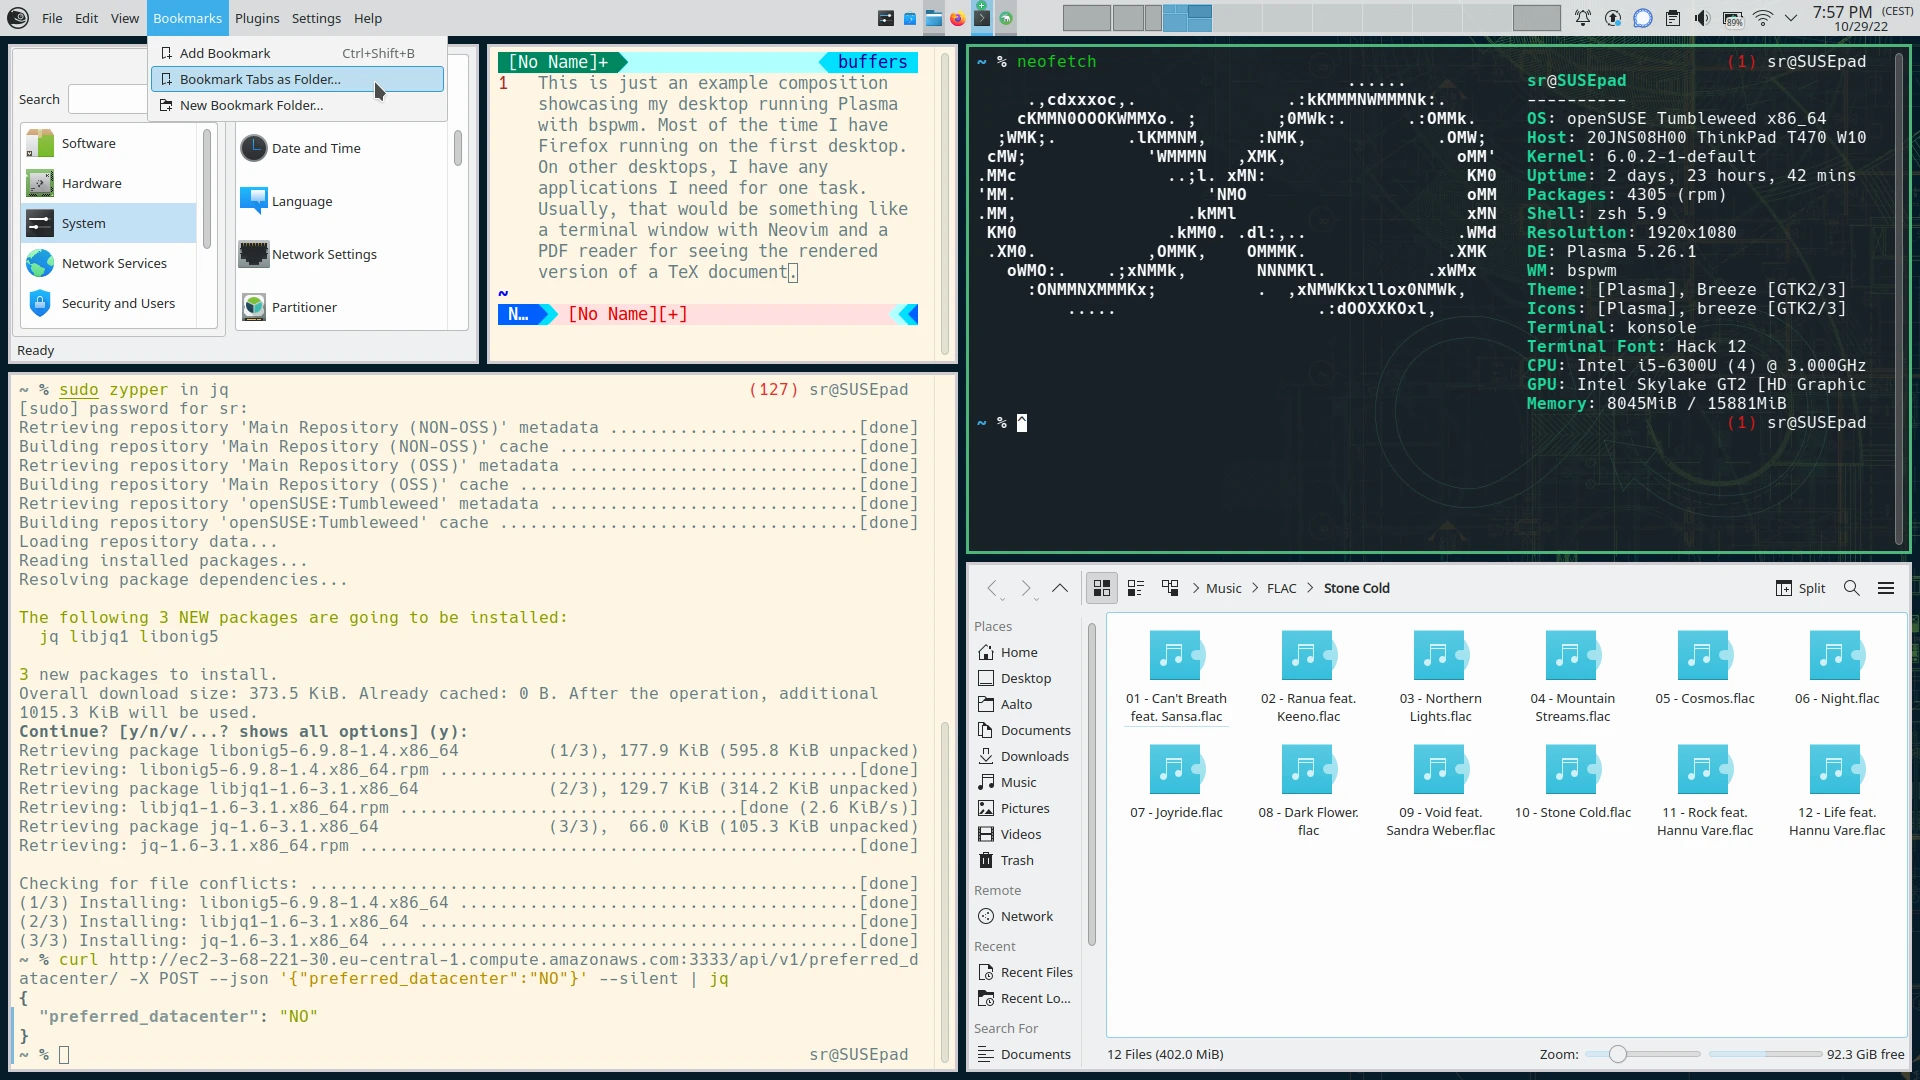
Task: Open the Help menu
Action: click(x=368, y=18)
